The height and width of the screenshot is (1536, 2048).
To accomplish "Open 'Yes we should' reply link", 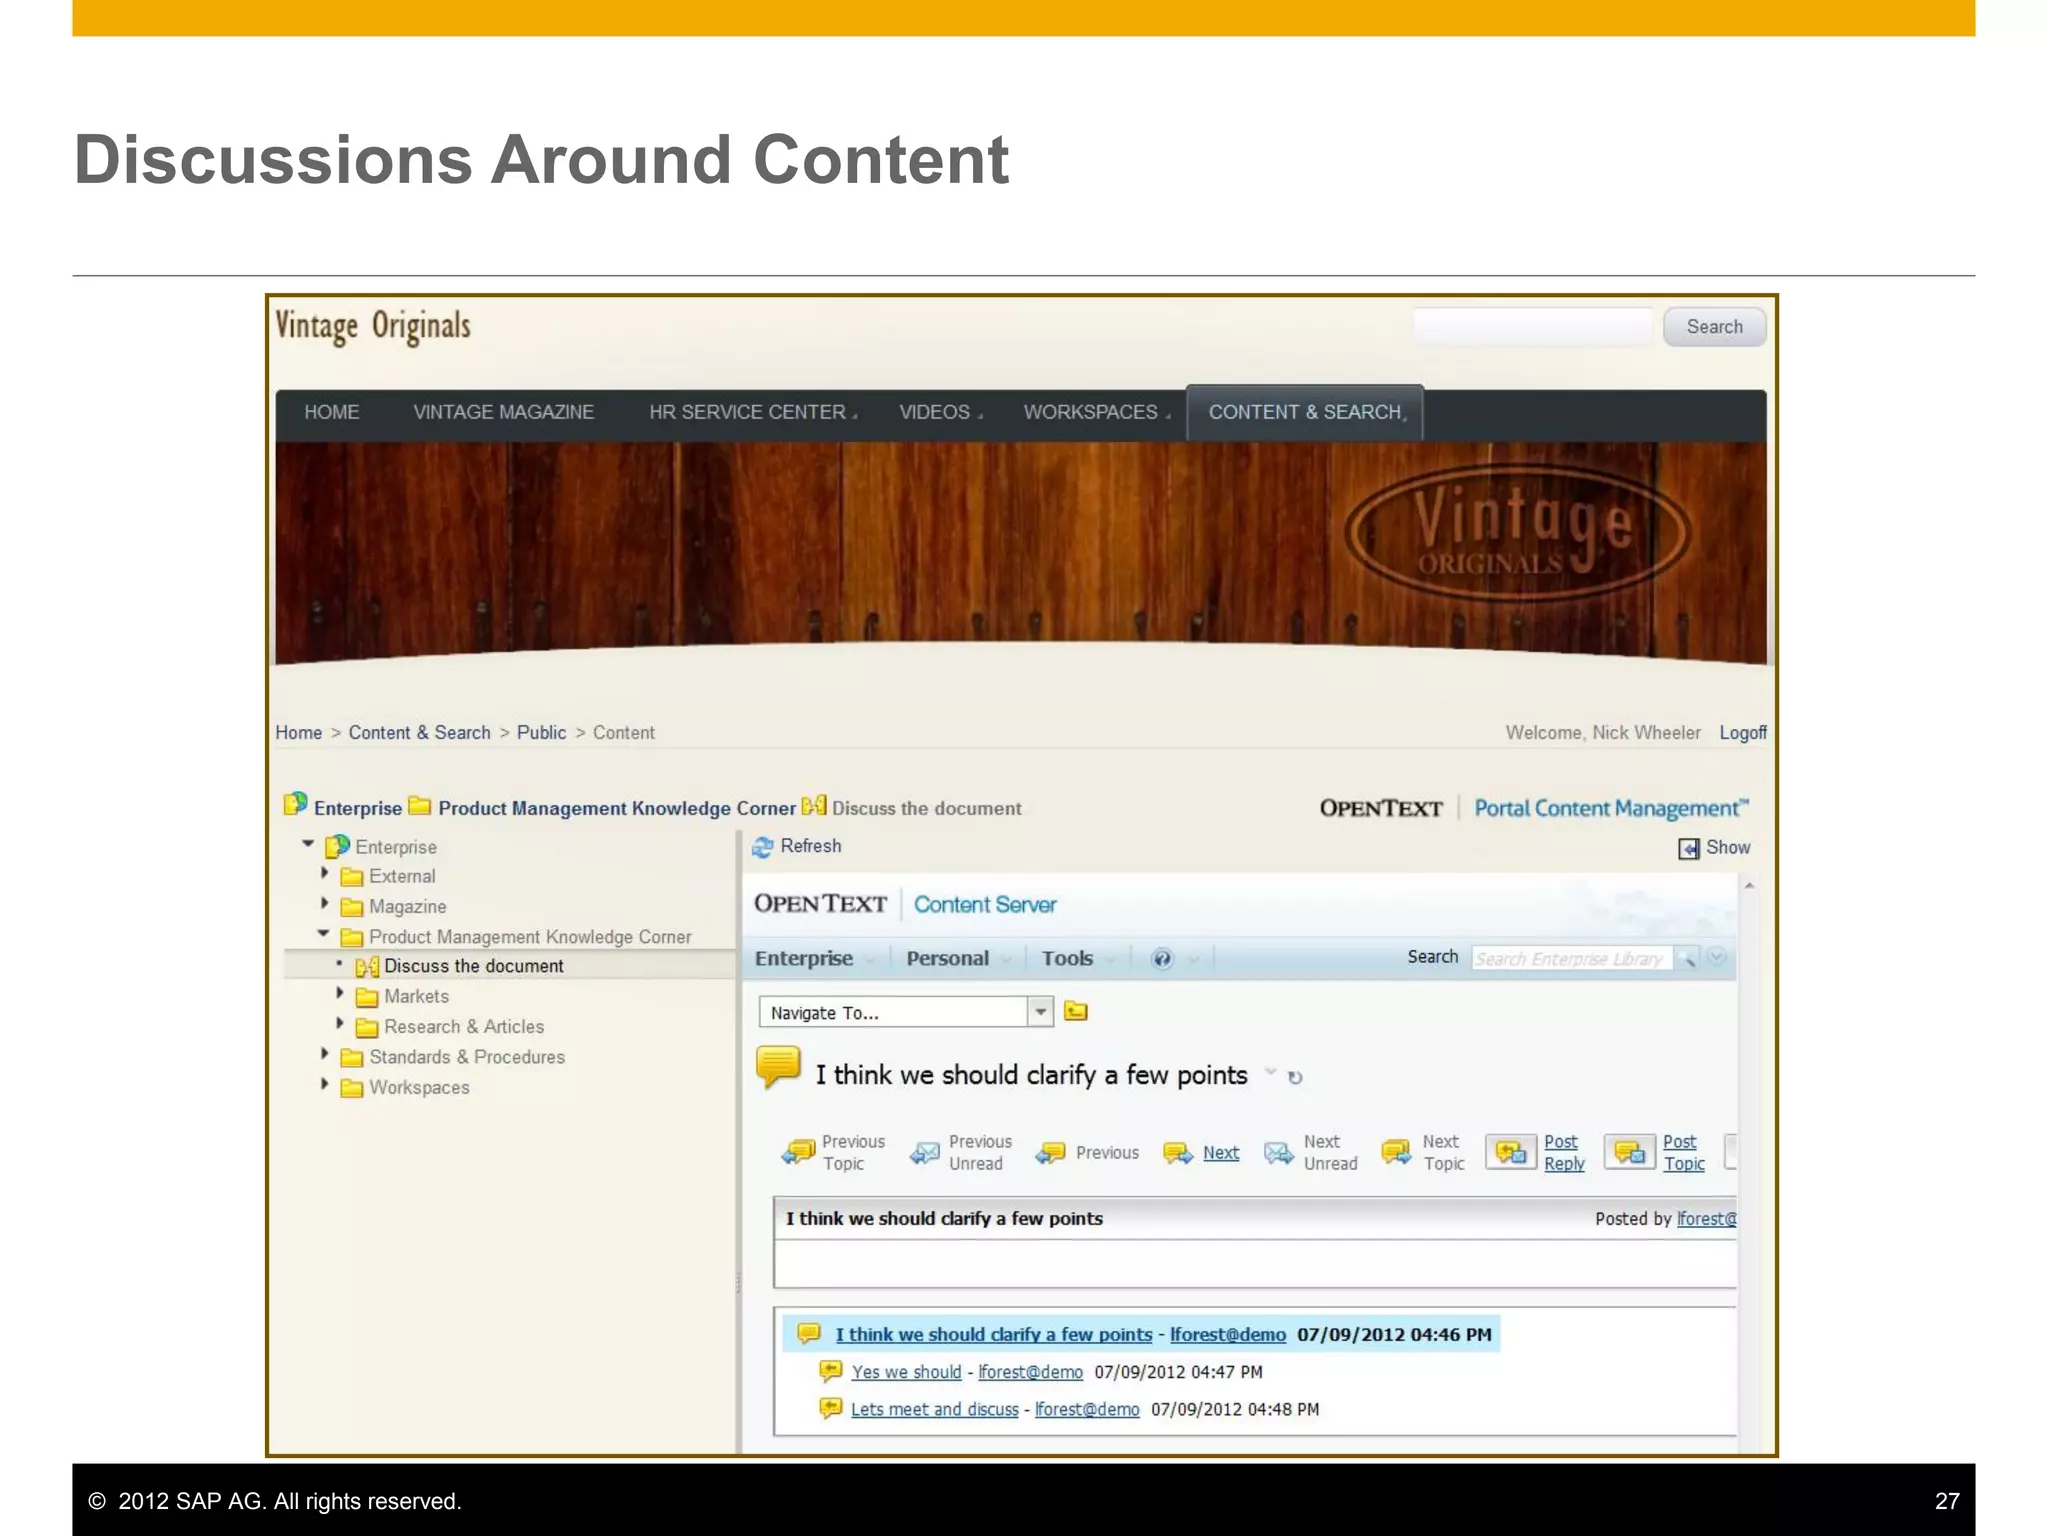I will [x=906, y=1372].
